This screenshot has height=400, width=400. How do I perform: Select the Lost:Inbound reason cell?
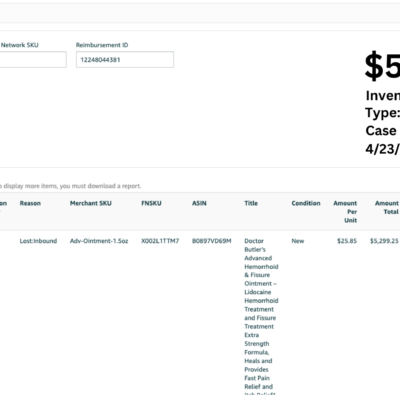(x=38, y=241)
